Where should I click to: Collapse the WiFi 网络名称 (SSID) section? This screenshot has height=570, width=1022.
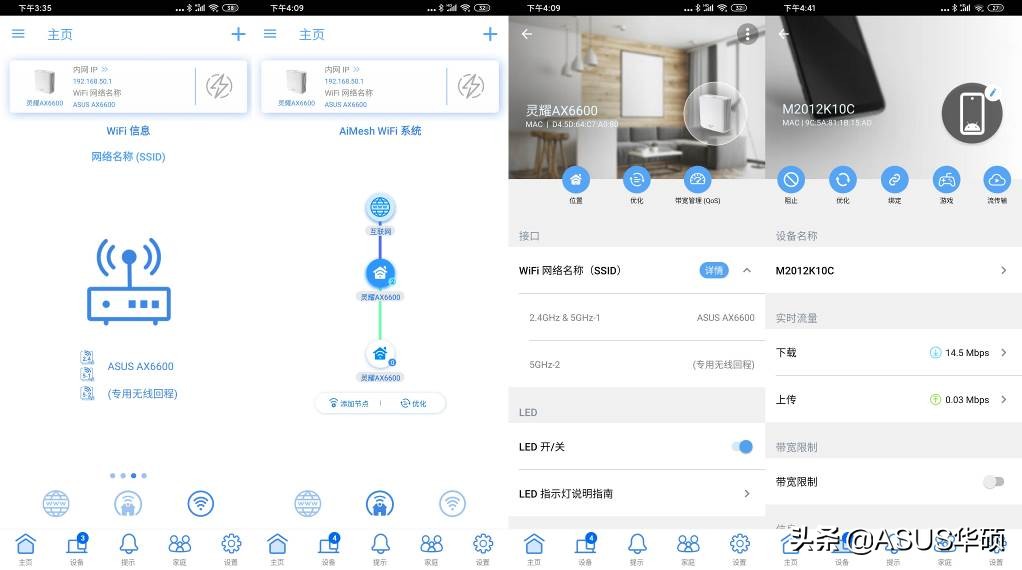pyautogui.click(x=747, y=270)
